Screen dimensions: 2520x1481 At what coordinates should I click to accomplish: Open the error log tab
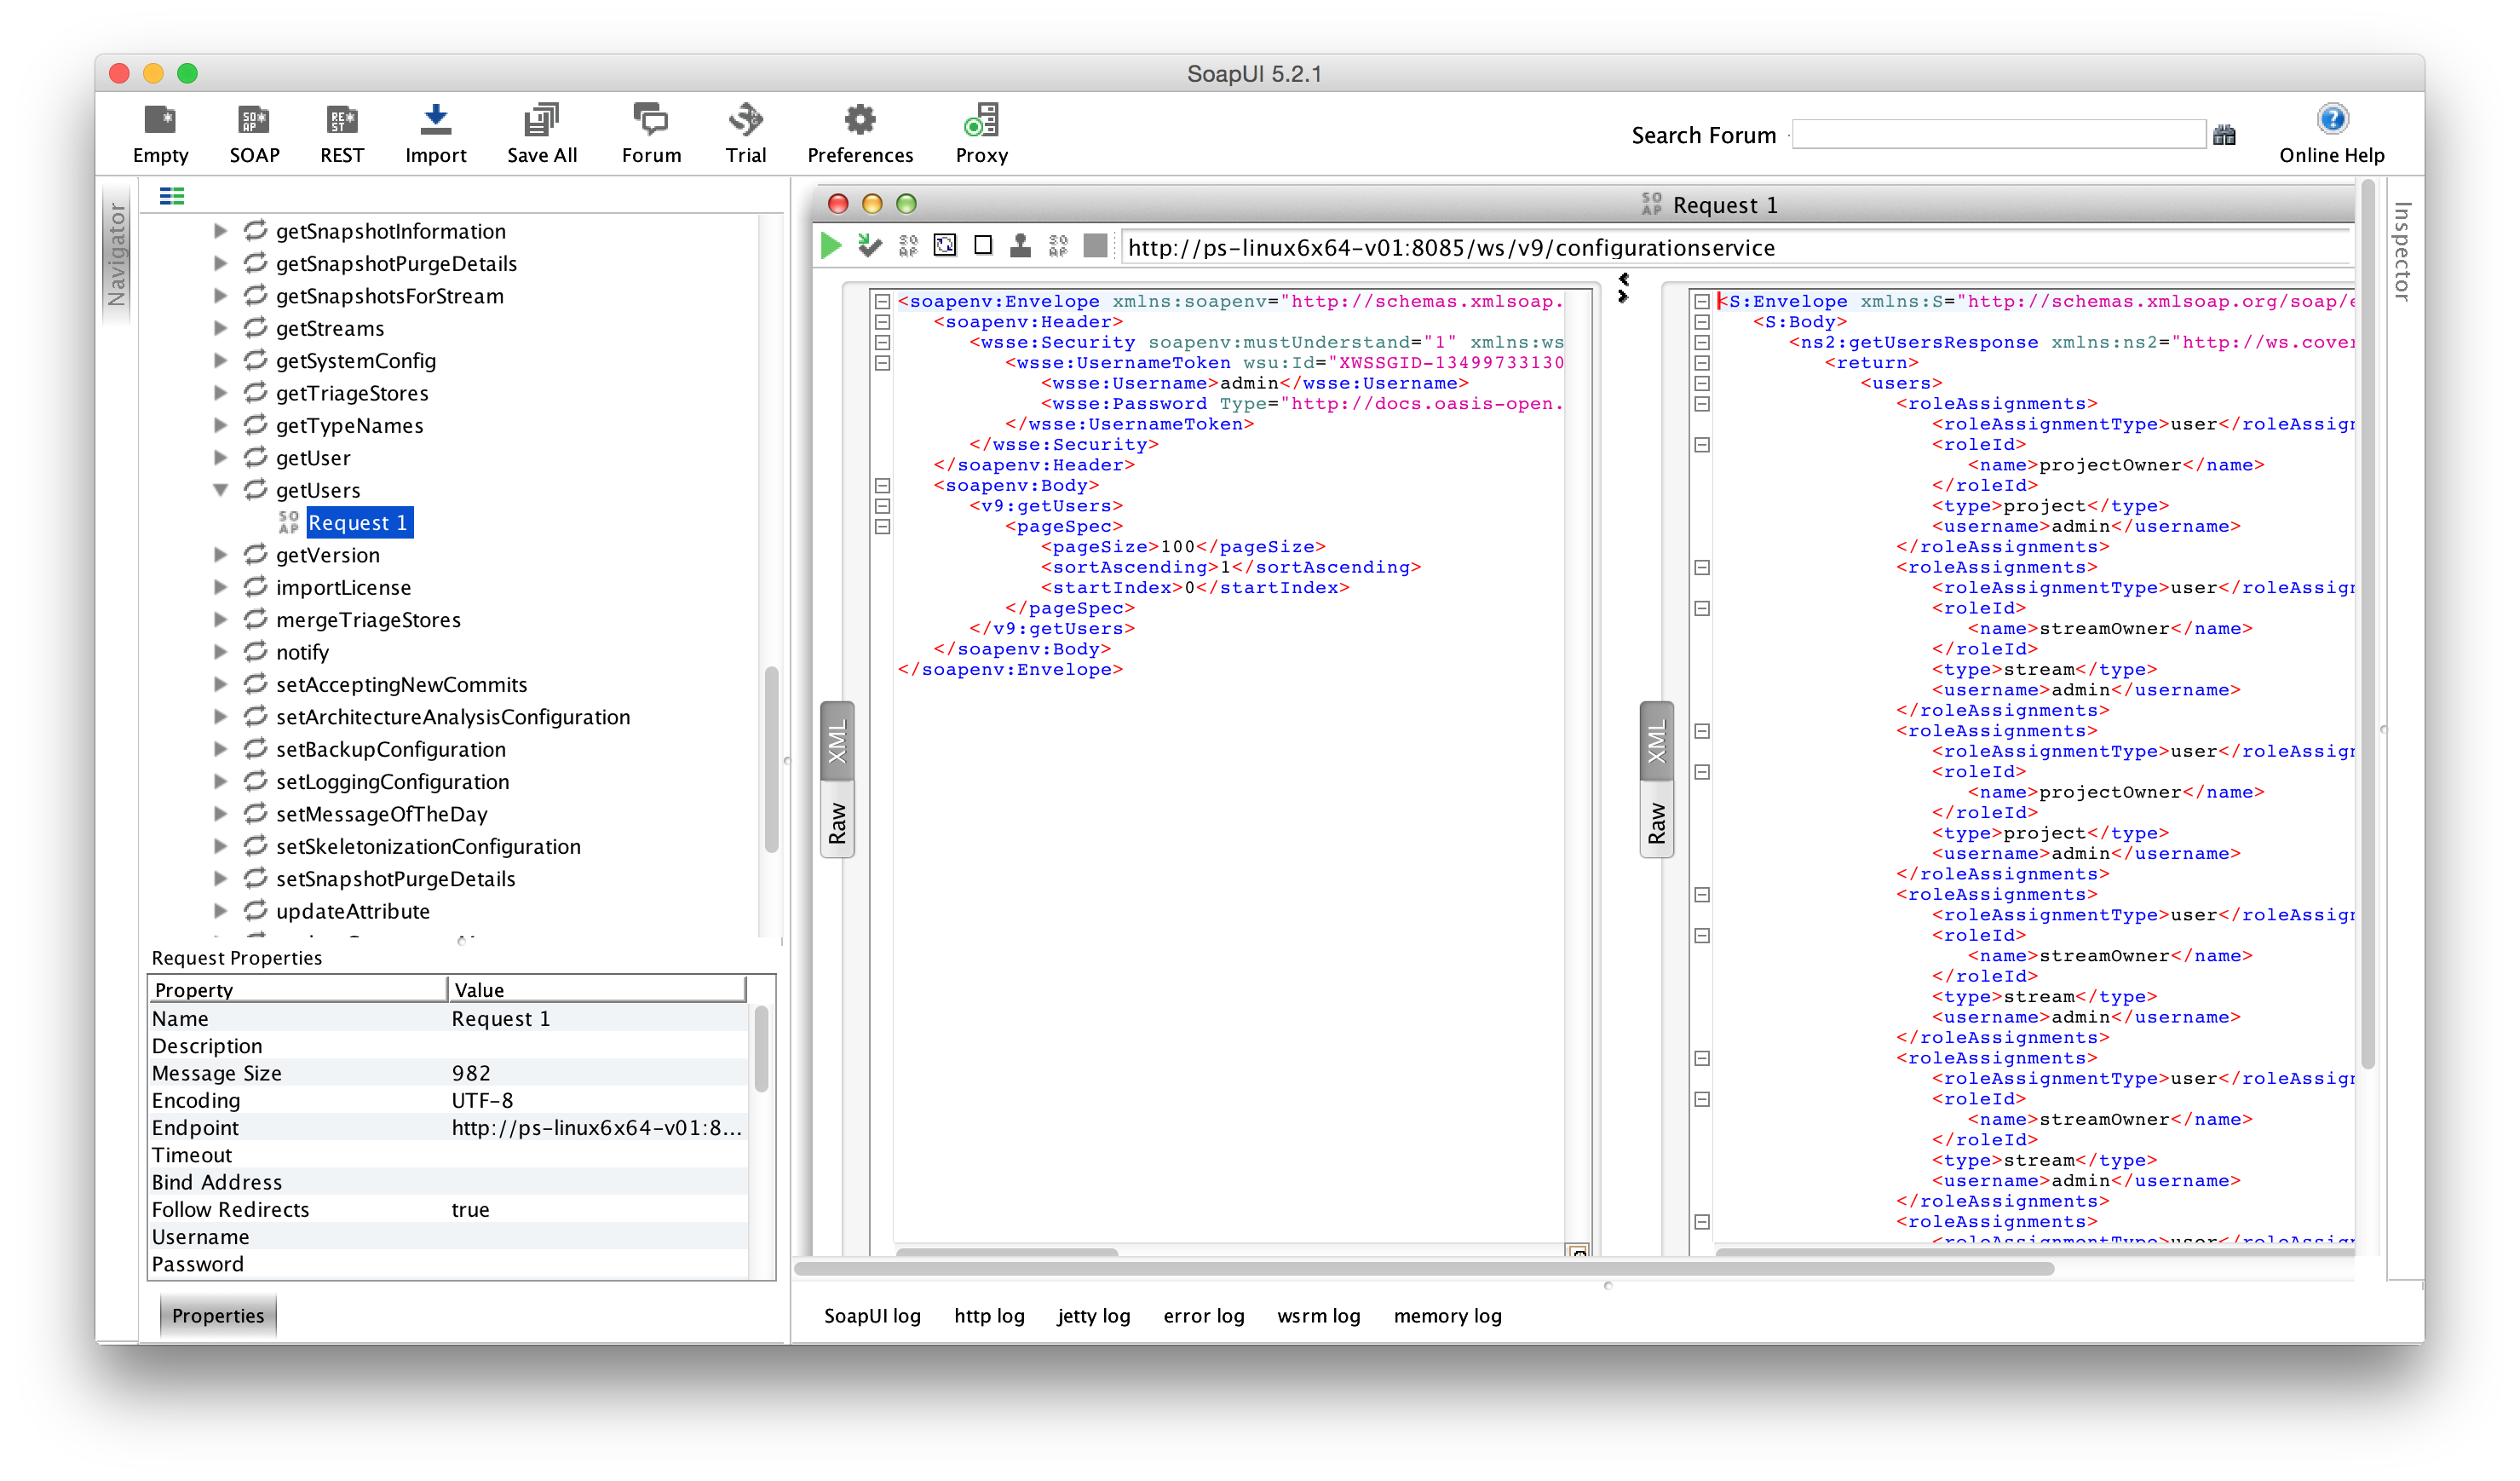pyautogui.click(x=1203, y=1316)
